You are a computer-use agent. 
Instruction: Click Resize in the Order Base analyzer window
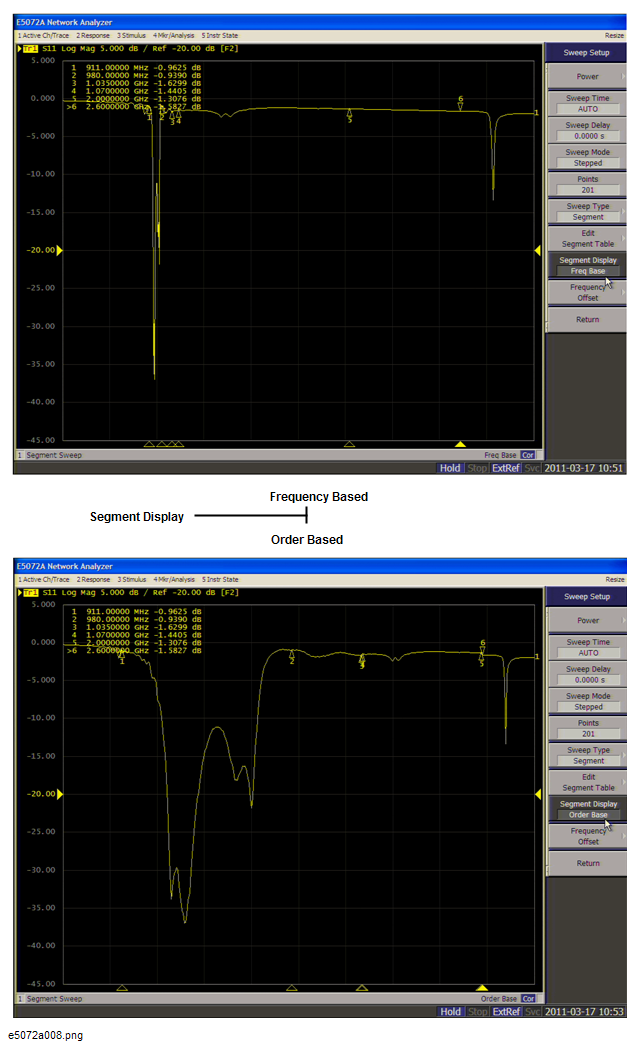[615, 579]
